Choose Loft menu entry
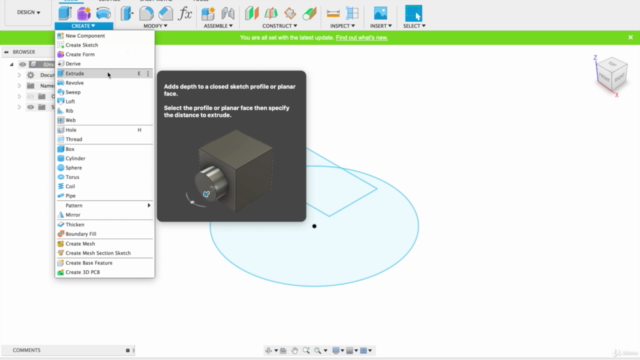Image resolution: width=640 pixels, height=360 pixels. 105,101
